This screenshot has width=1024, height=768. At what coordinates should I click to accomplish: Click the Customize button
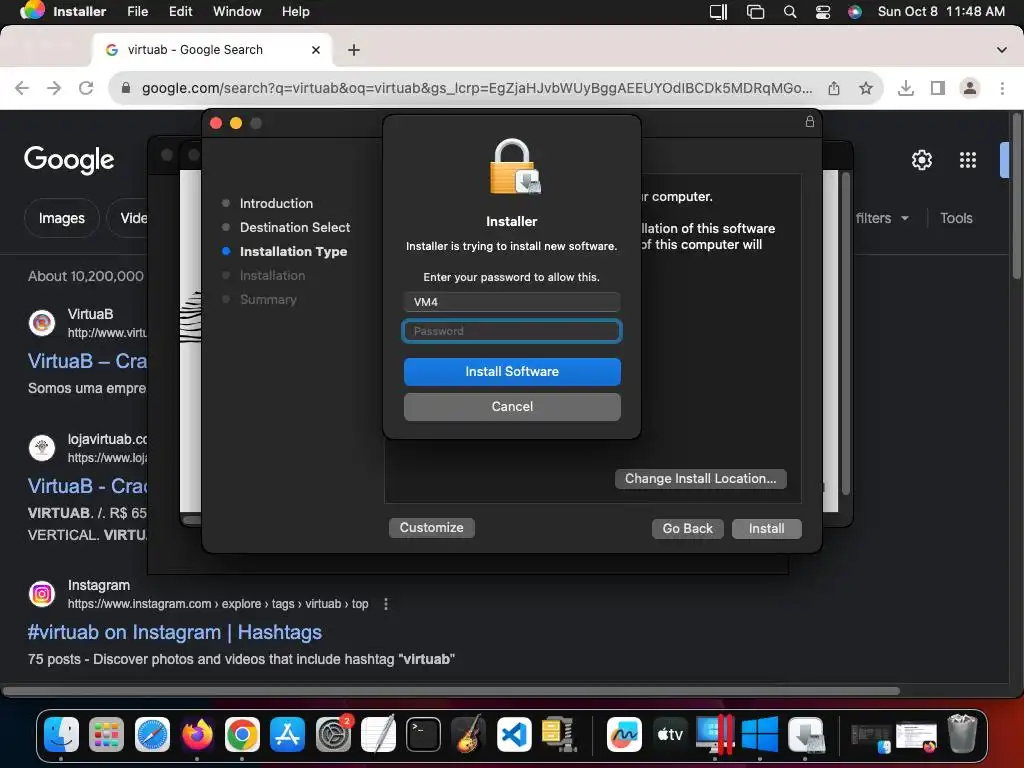[x=432, y=528]
